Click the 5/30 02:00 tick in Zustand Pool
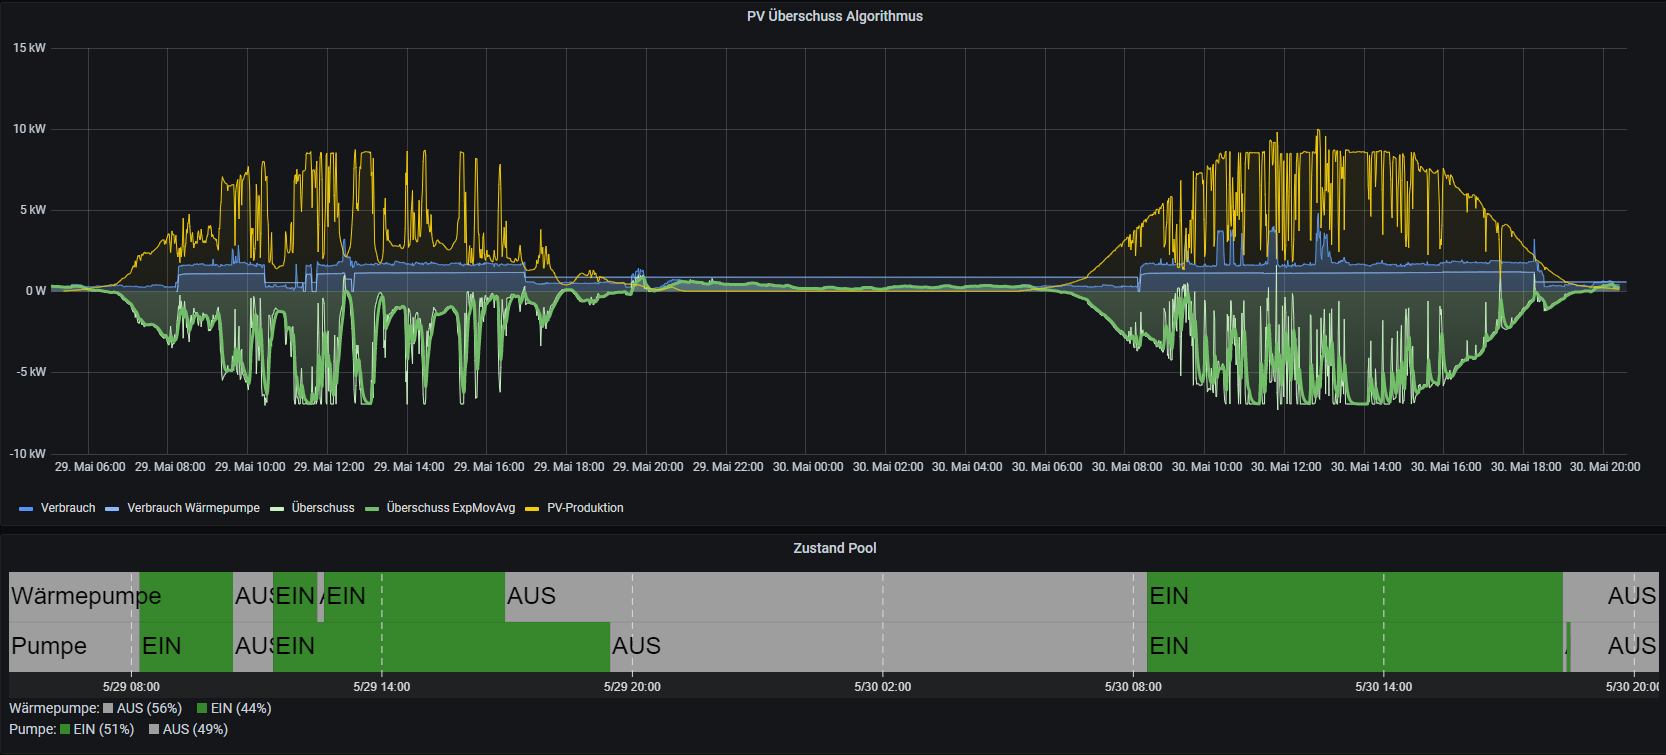This screenshot has width=1666, height=755. (x=883, y=687)
